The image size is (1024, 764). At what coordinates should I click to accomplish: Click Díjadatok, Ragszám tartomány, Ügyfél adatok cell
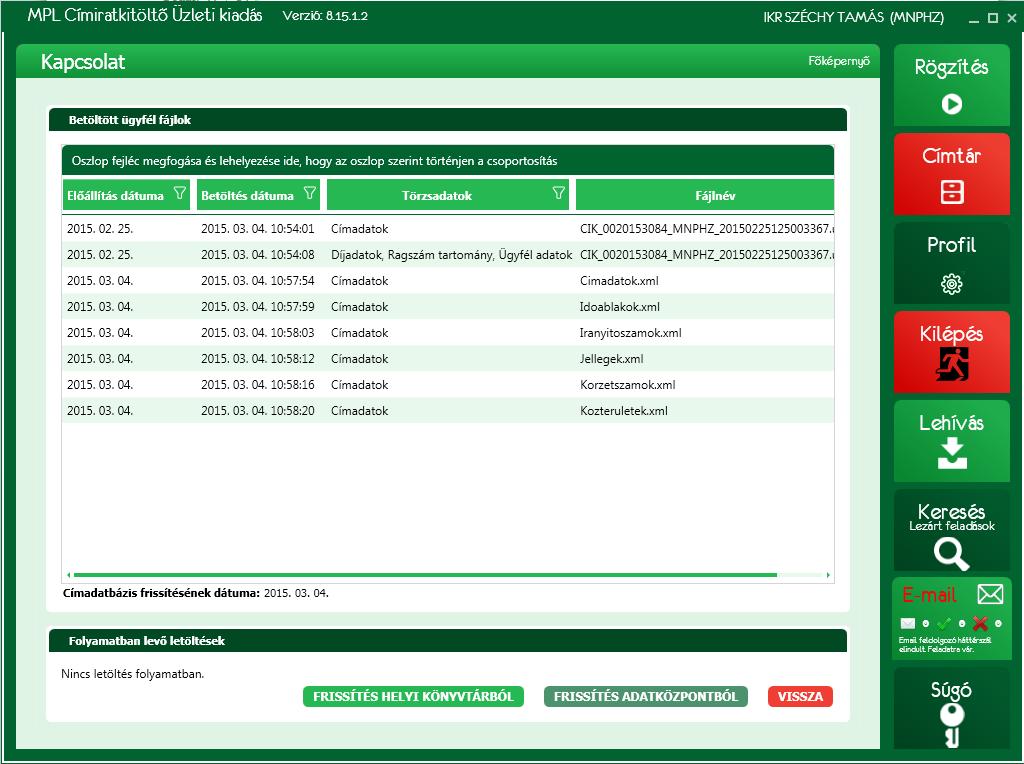pyautogui.click(x=451, y=255)
